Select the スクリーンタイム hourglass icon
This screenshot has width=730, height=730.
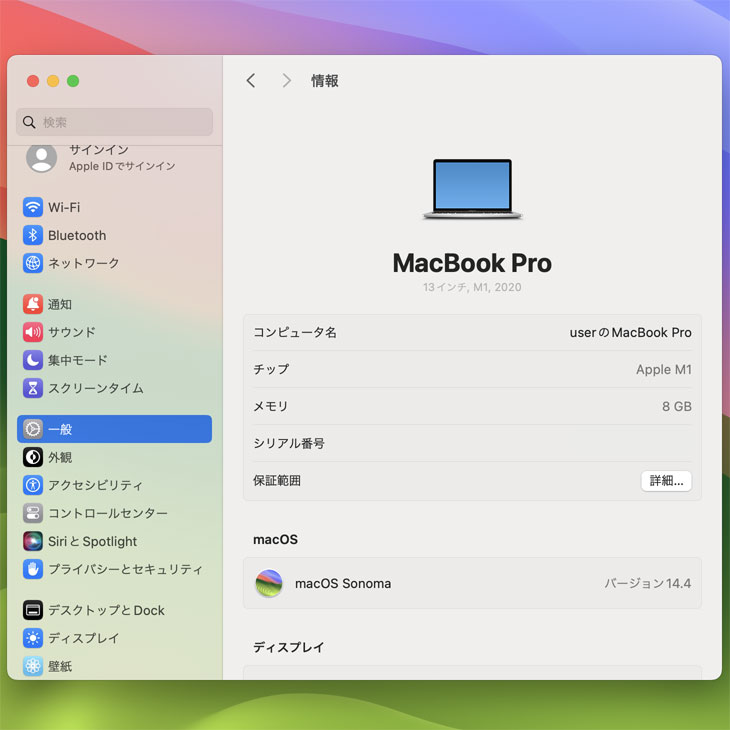pyautogui.click(x=33, y=388)
